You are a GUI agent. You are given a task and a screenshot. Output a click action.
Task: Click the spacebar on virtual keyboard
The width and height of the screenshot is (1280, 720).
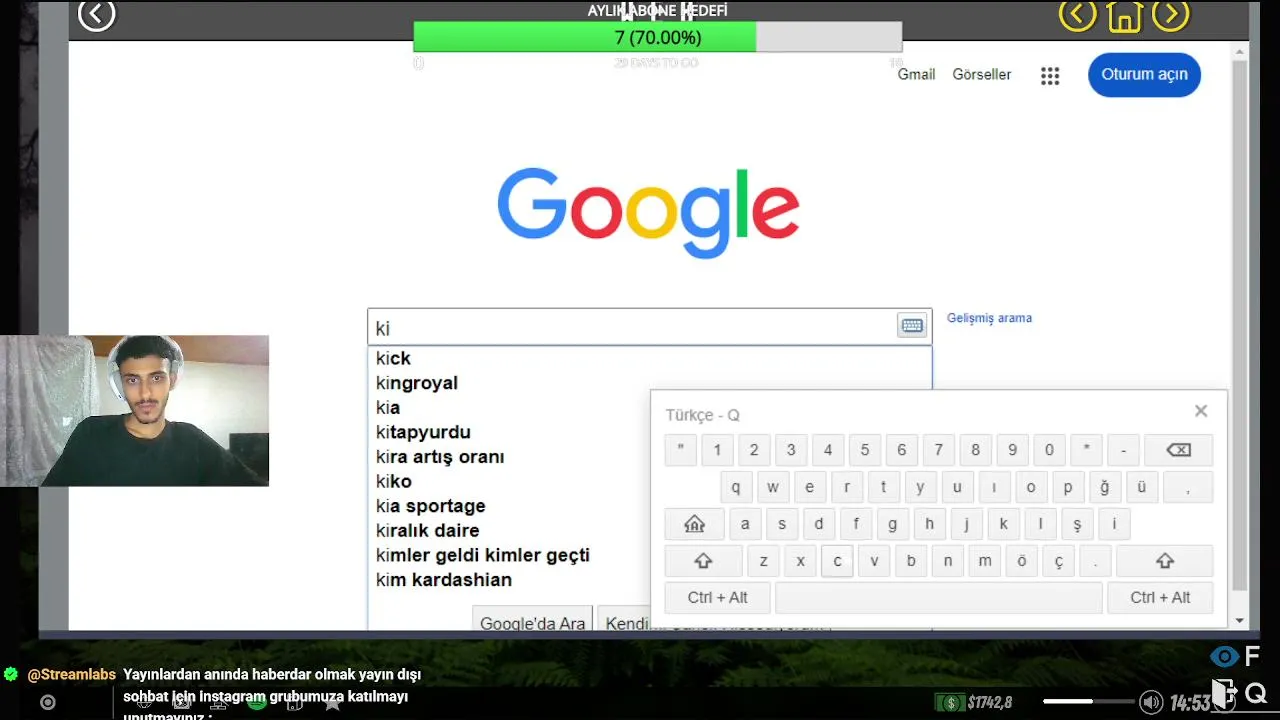coord(938,598)
